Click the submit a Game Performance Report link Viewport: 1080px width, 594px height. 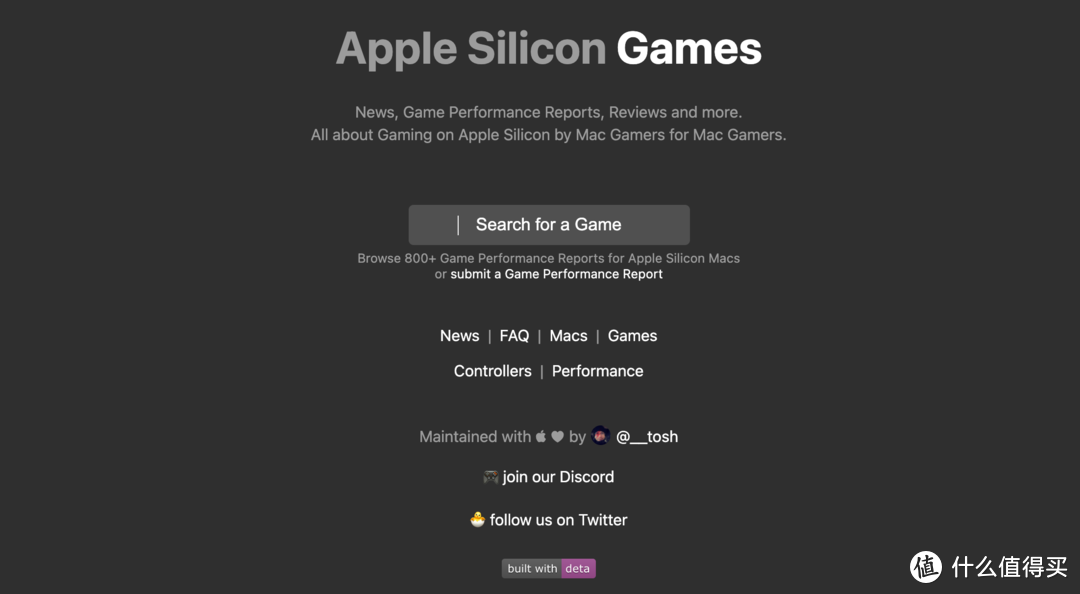556,273
